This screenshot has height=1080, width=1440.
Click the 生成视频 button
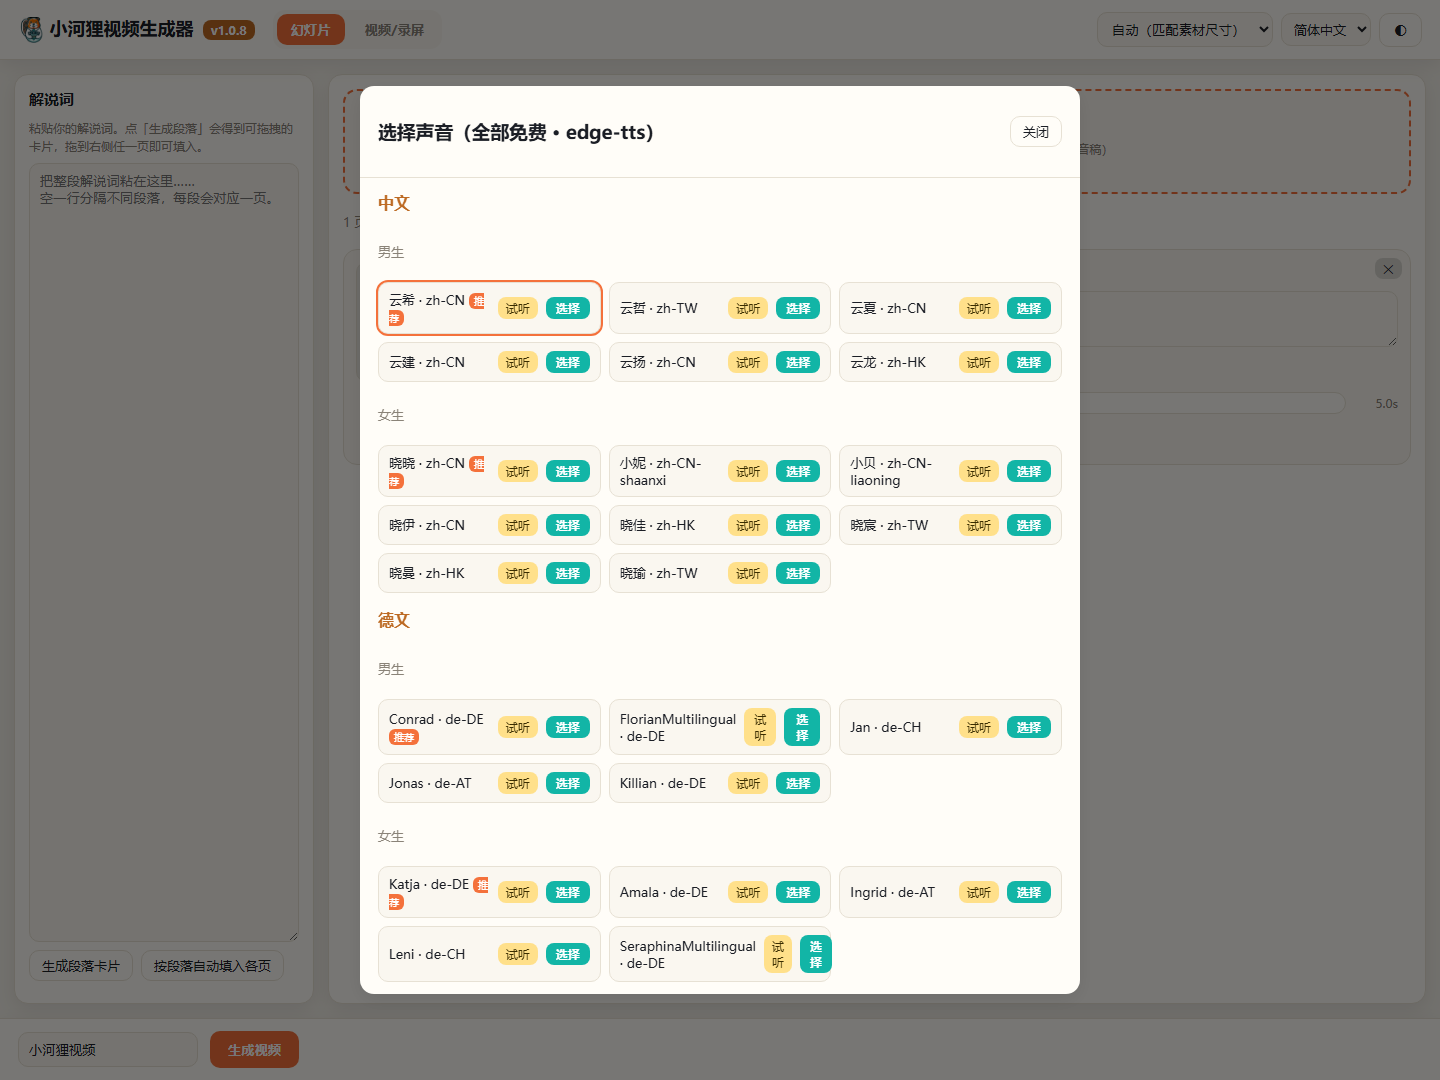coord(254,1050)
